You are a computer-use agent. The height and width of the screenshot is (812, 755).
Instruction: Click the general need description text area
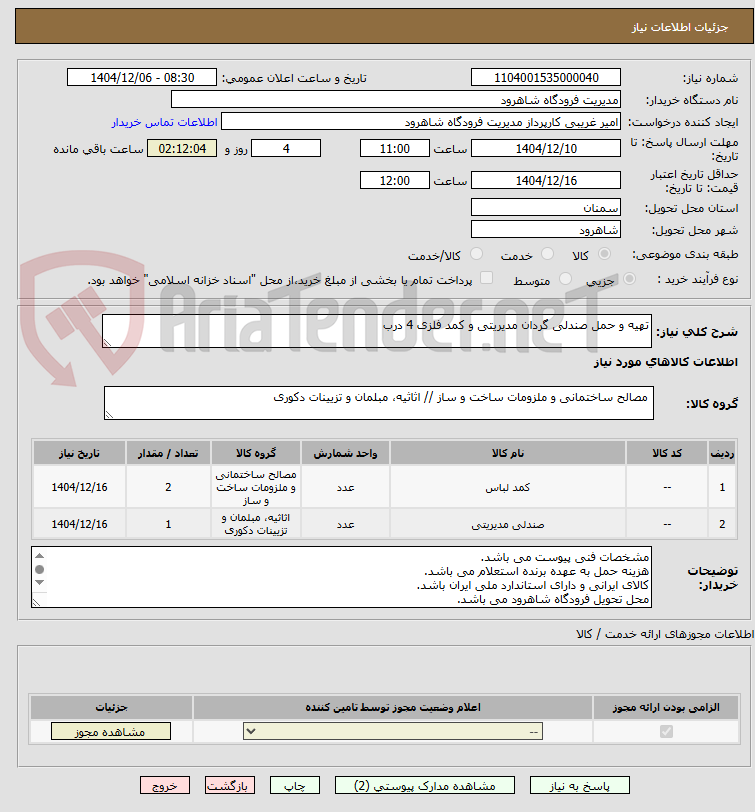[377, 331]
